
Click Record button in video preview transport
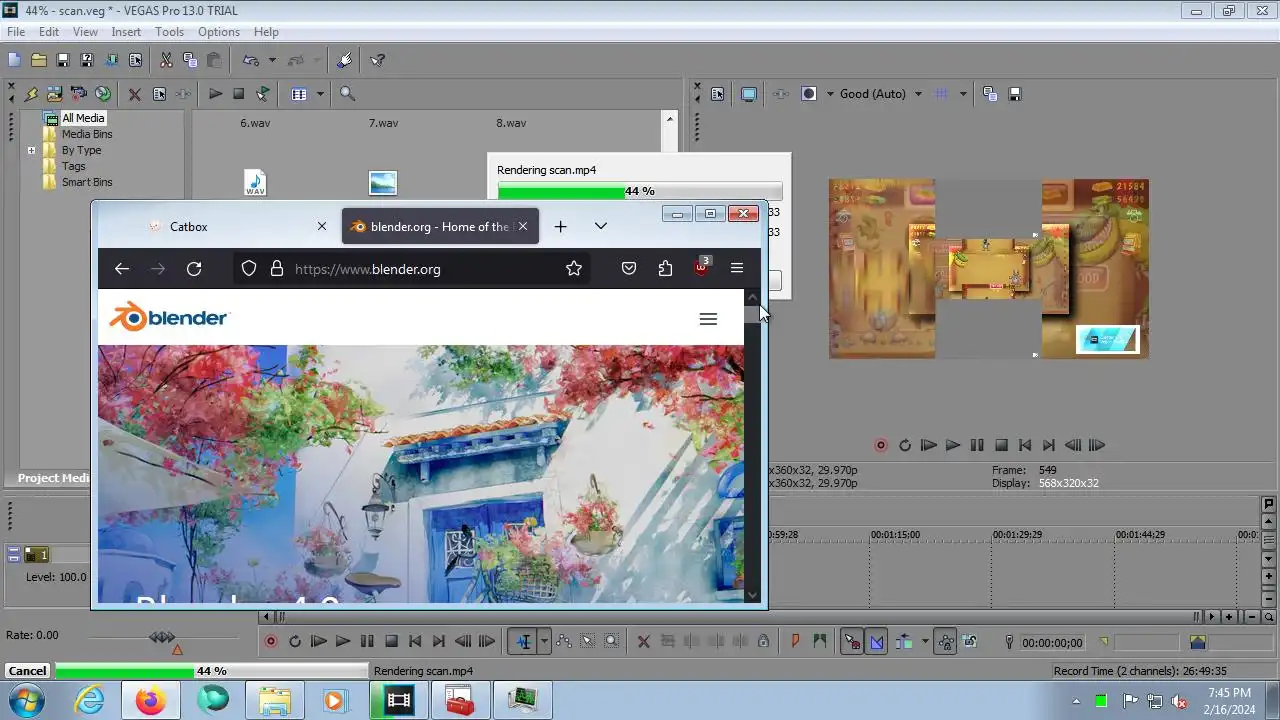[881, 445]
